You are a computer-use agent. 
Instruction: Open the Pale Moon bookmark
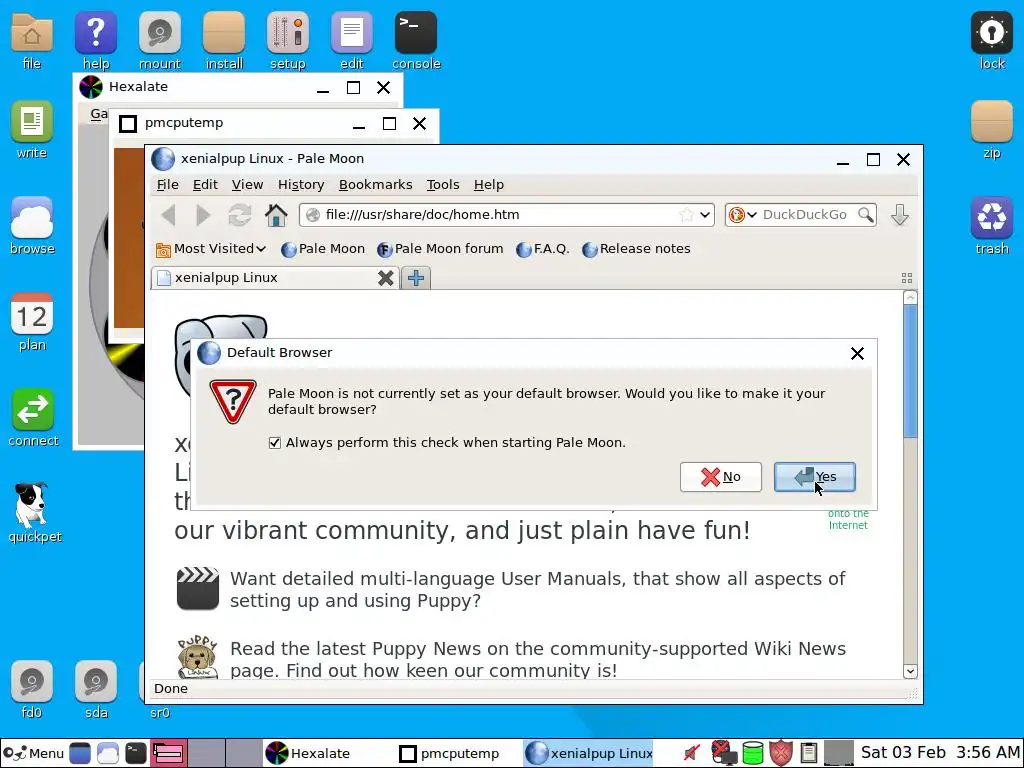pyautogui.click(x=323, y=249)
